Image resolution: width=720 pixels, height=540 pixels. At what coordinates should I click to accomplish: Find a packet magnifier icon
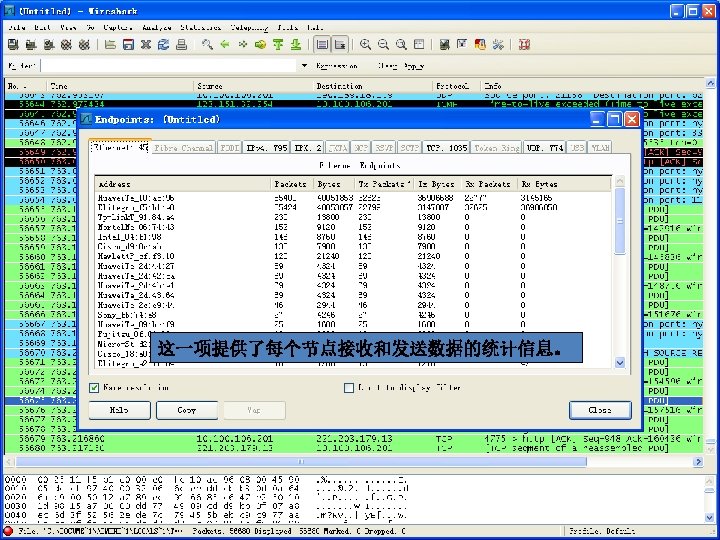[207, 45]
